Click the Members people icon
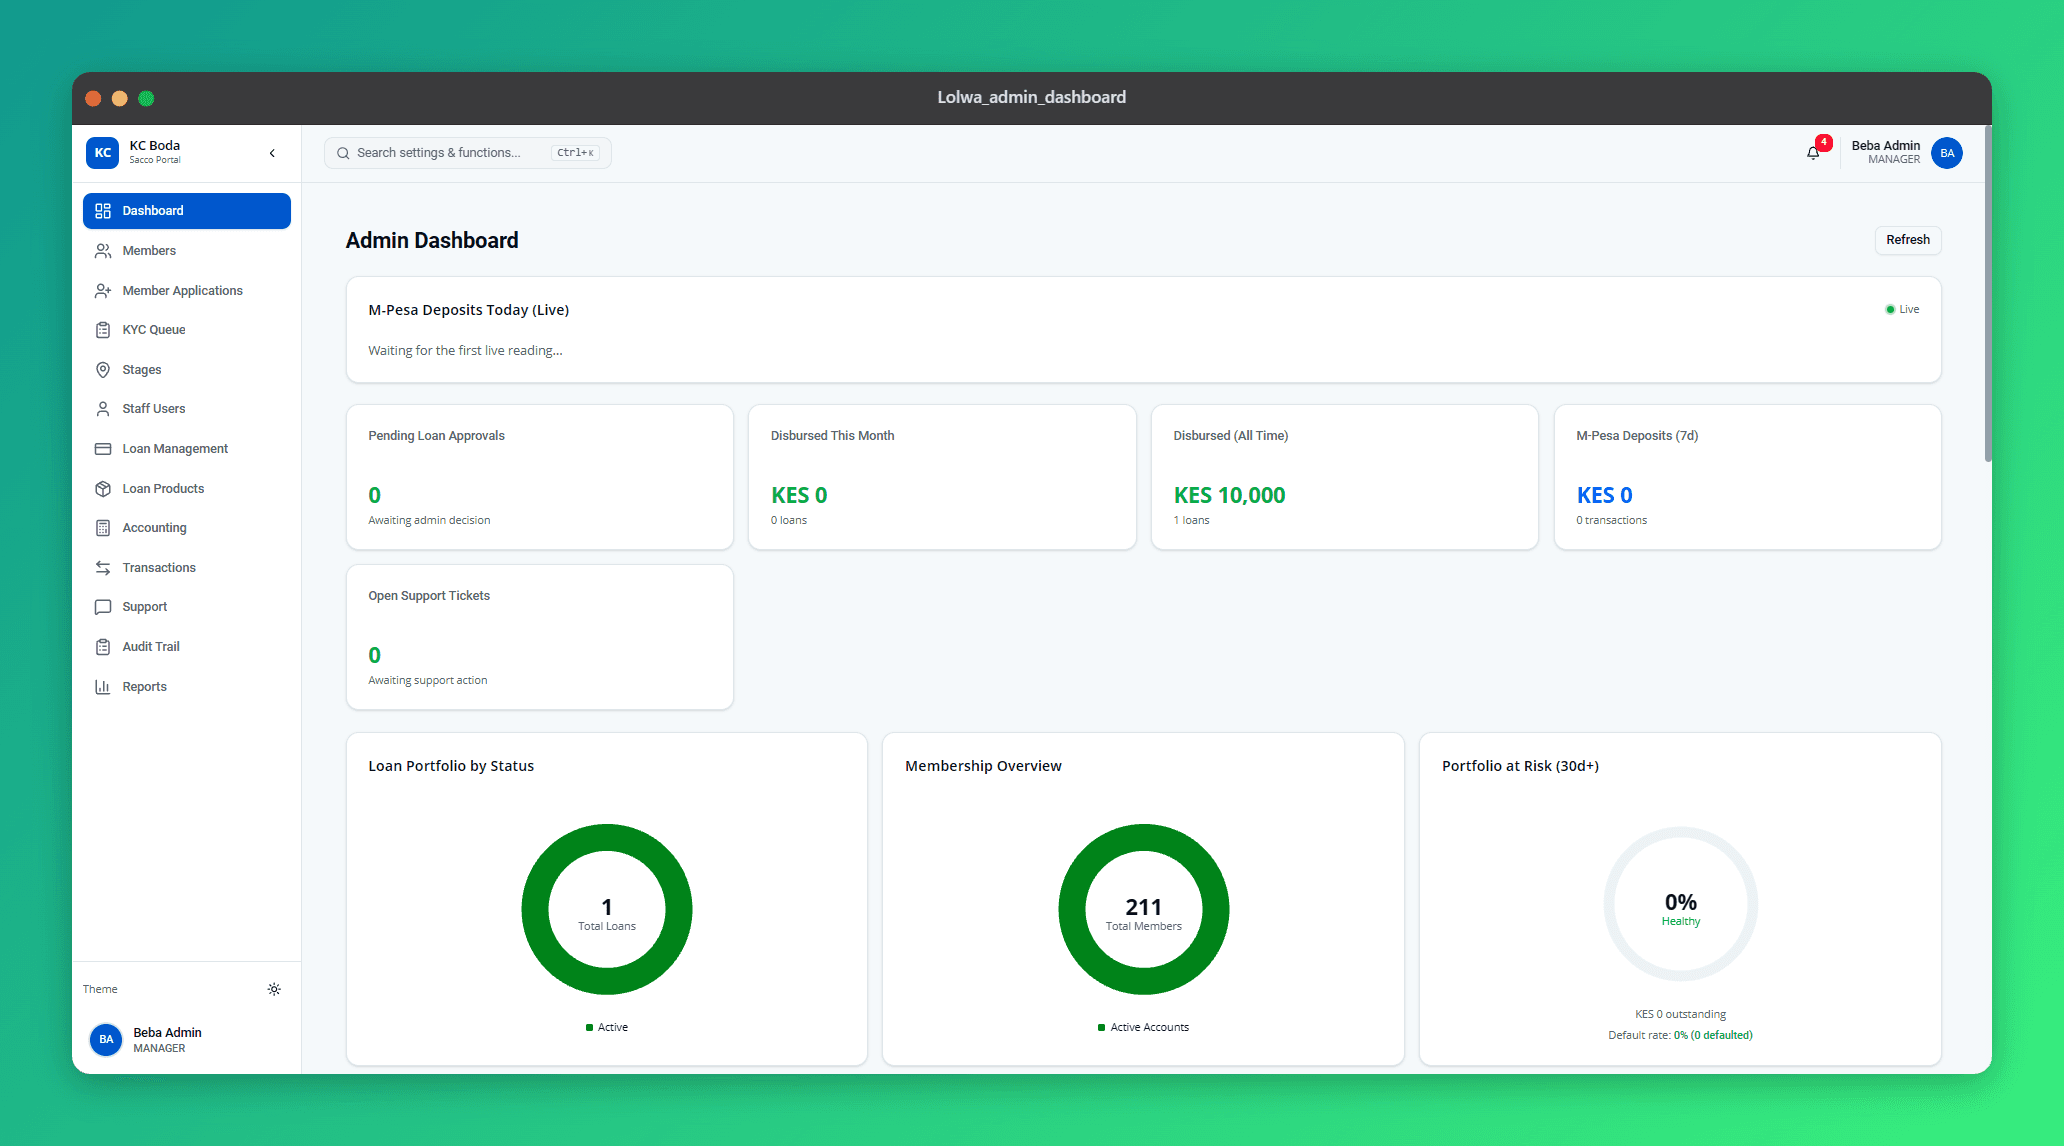 (x=103, y=251)
